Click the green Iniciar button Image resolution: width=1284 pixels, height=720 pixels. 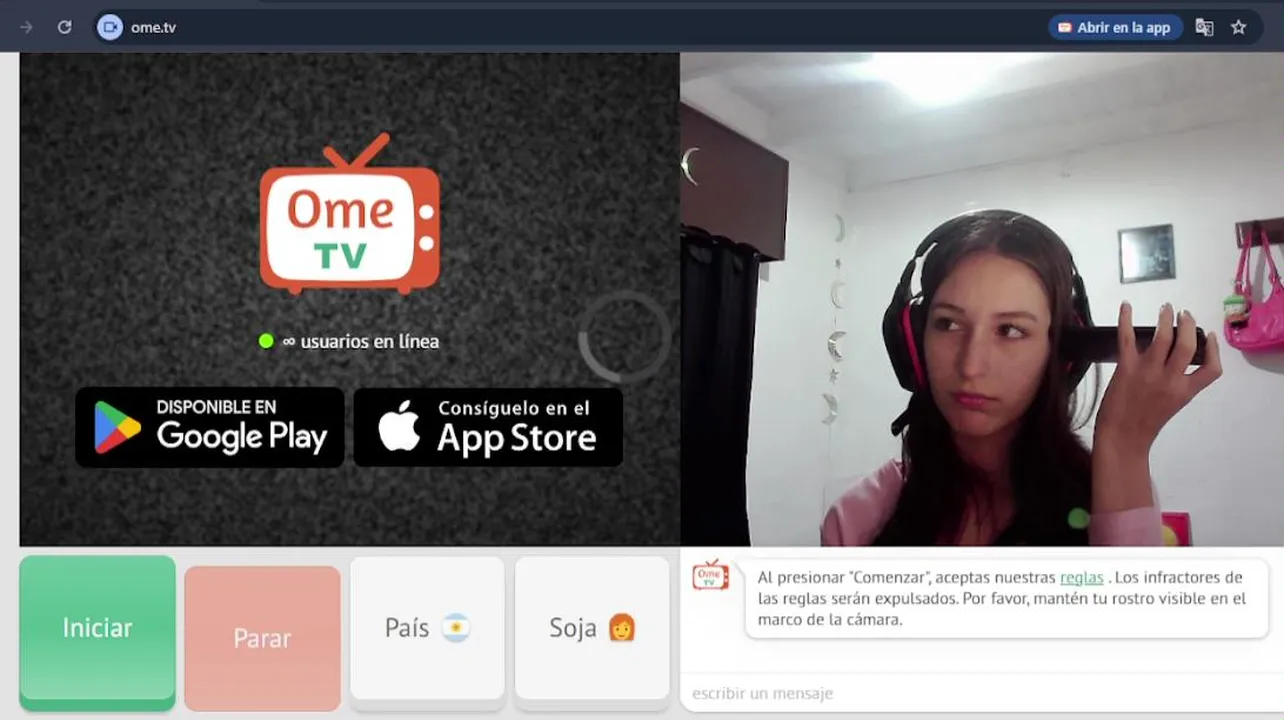pos(97,632)
